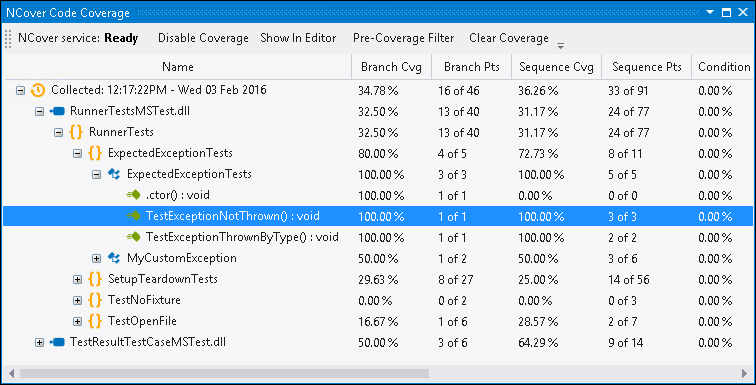Click the Show In Editor button
The height and width of the screenshot is (385, 756).
(298, 38)
